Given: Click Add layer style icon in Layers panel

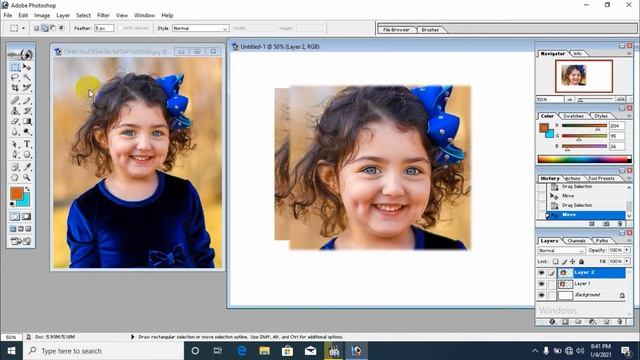Looking at the screenshot, I should click(x=552, y=322).
